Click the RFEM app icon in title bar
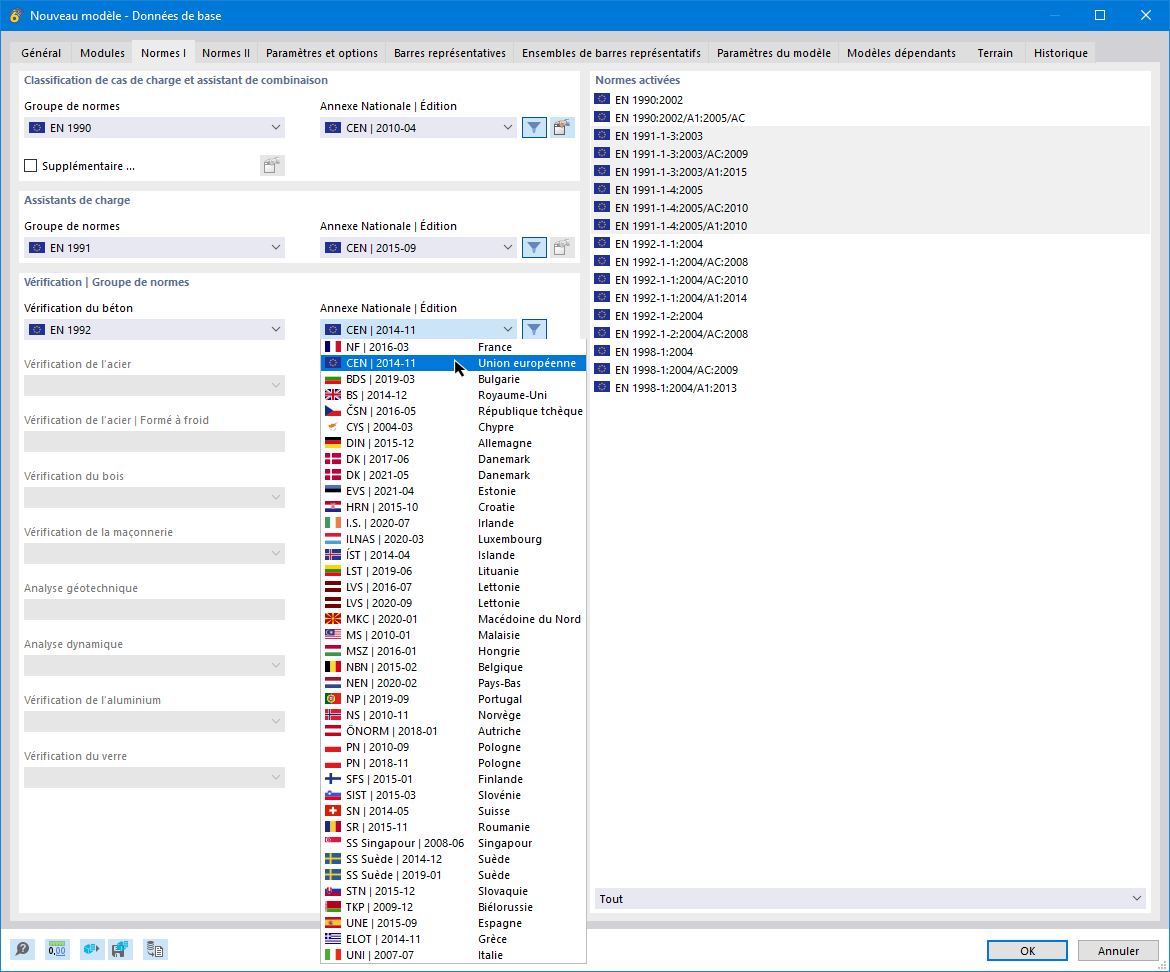The height and width of the screenshot is (972, 1170). pyautogui.click(x=15, y=15)
